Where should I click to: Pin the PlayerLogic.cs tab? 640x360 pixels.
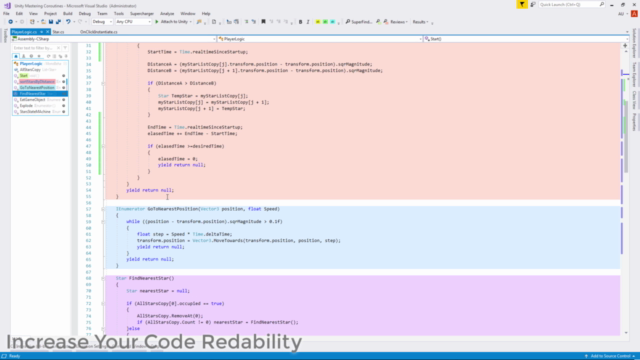[x=41, y=32]
